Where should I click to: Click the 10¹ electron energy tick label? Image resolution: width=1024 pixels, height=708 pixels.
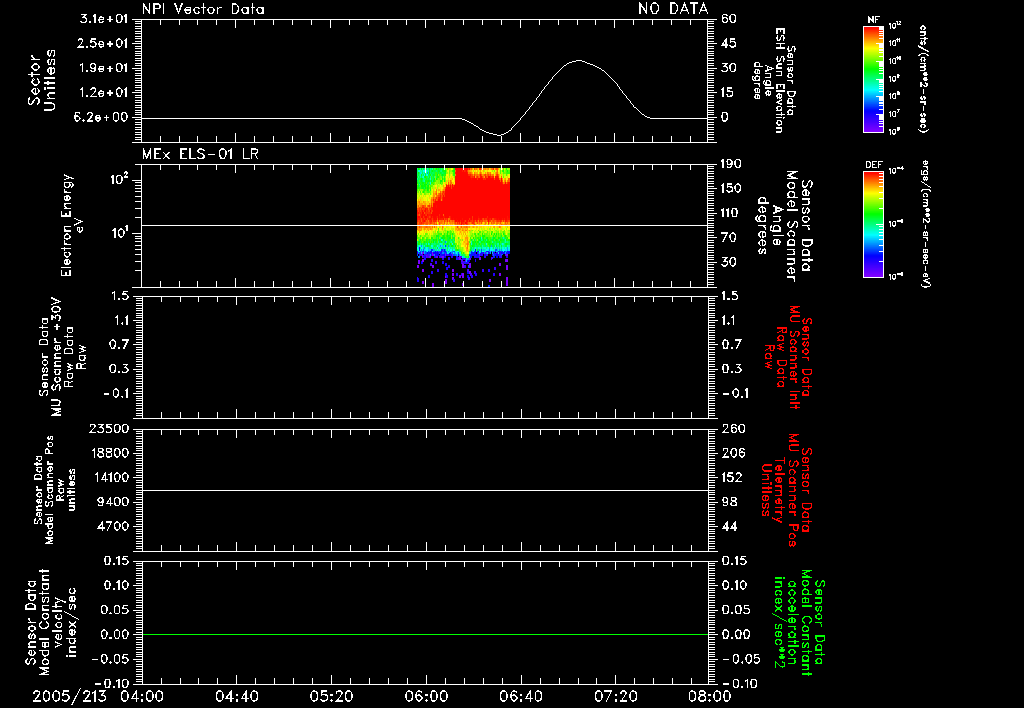click(x=120, y=233)
